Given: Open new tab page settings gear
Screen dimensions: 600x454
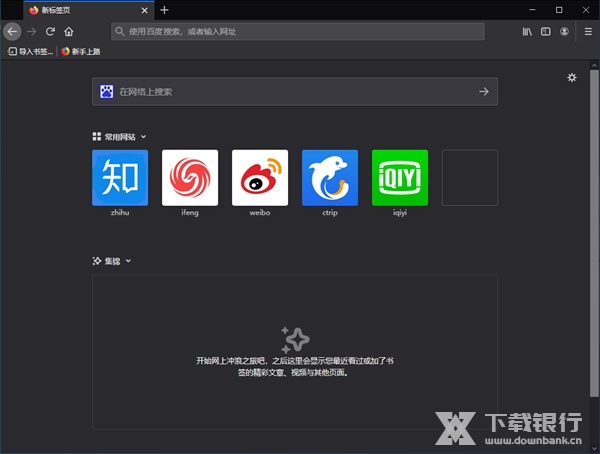Looking at the screenshot, I should point(572,77).
